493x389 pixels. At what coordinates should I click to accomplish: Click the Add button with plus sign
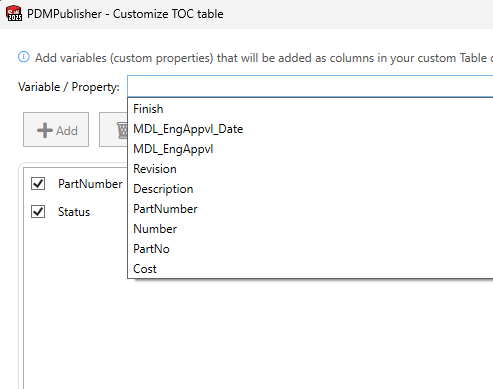click(x=56, y=130)
